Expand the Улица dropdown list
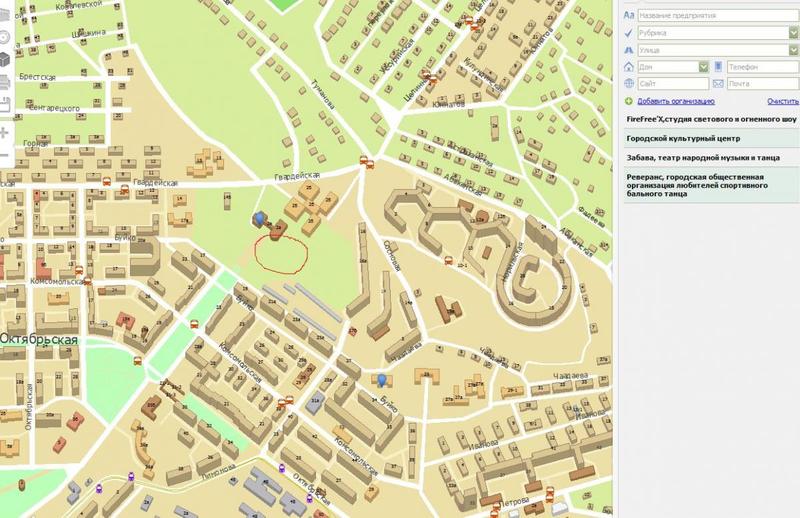Viewport: 800px width, 518px height. pos(793,50)
